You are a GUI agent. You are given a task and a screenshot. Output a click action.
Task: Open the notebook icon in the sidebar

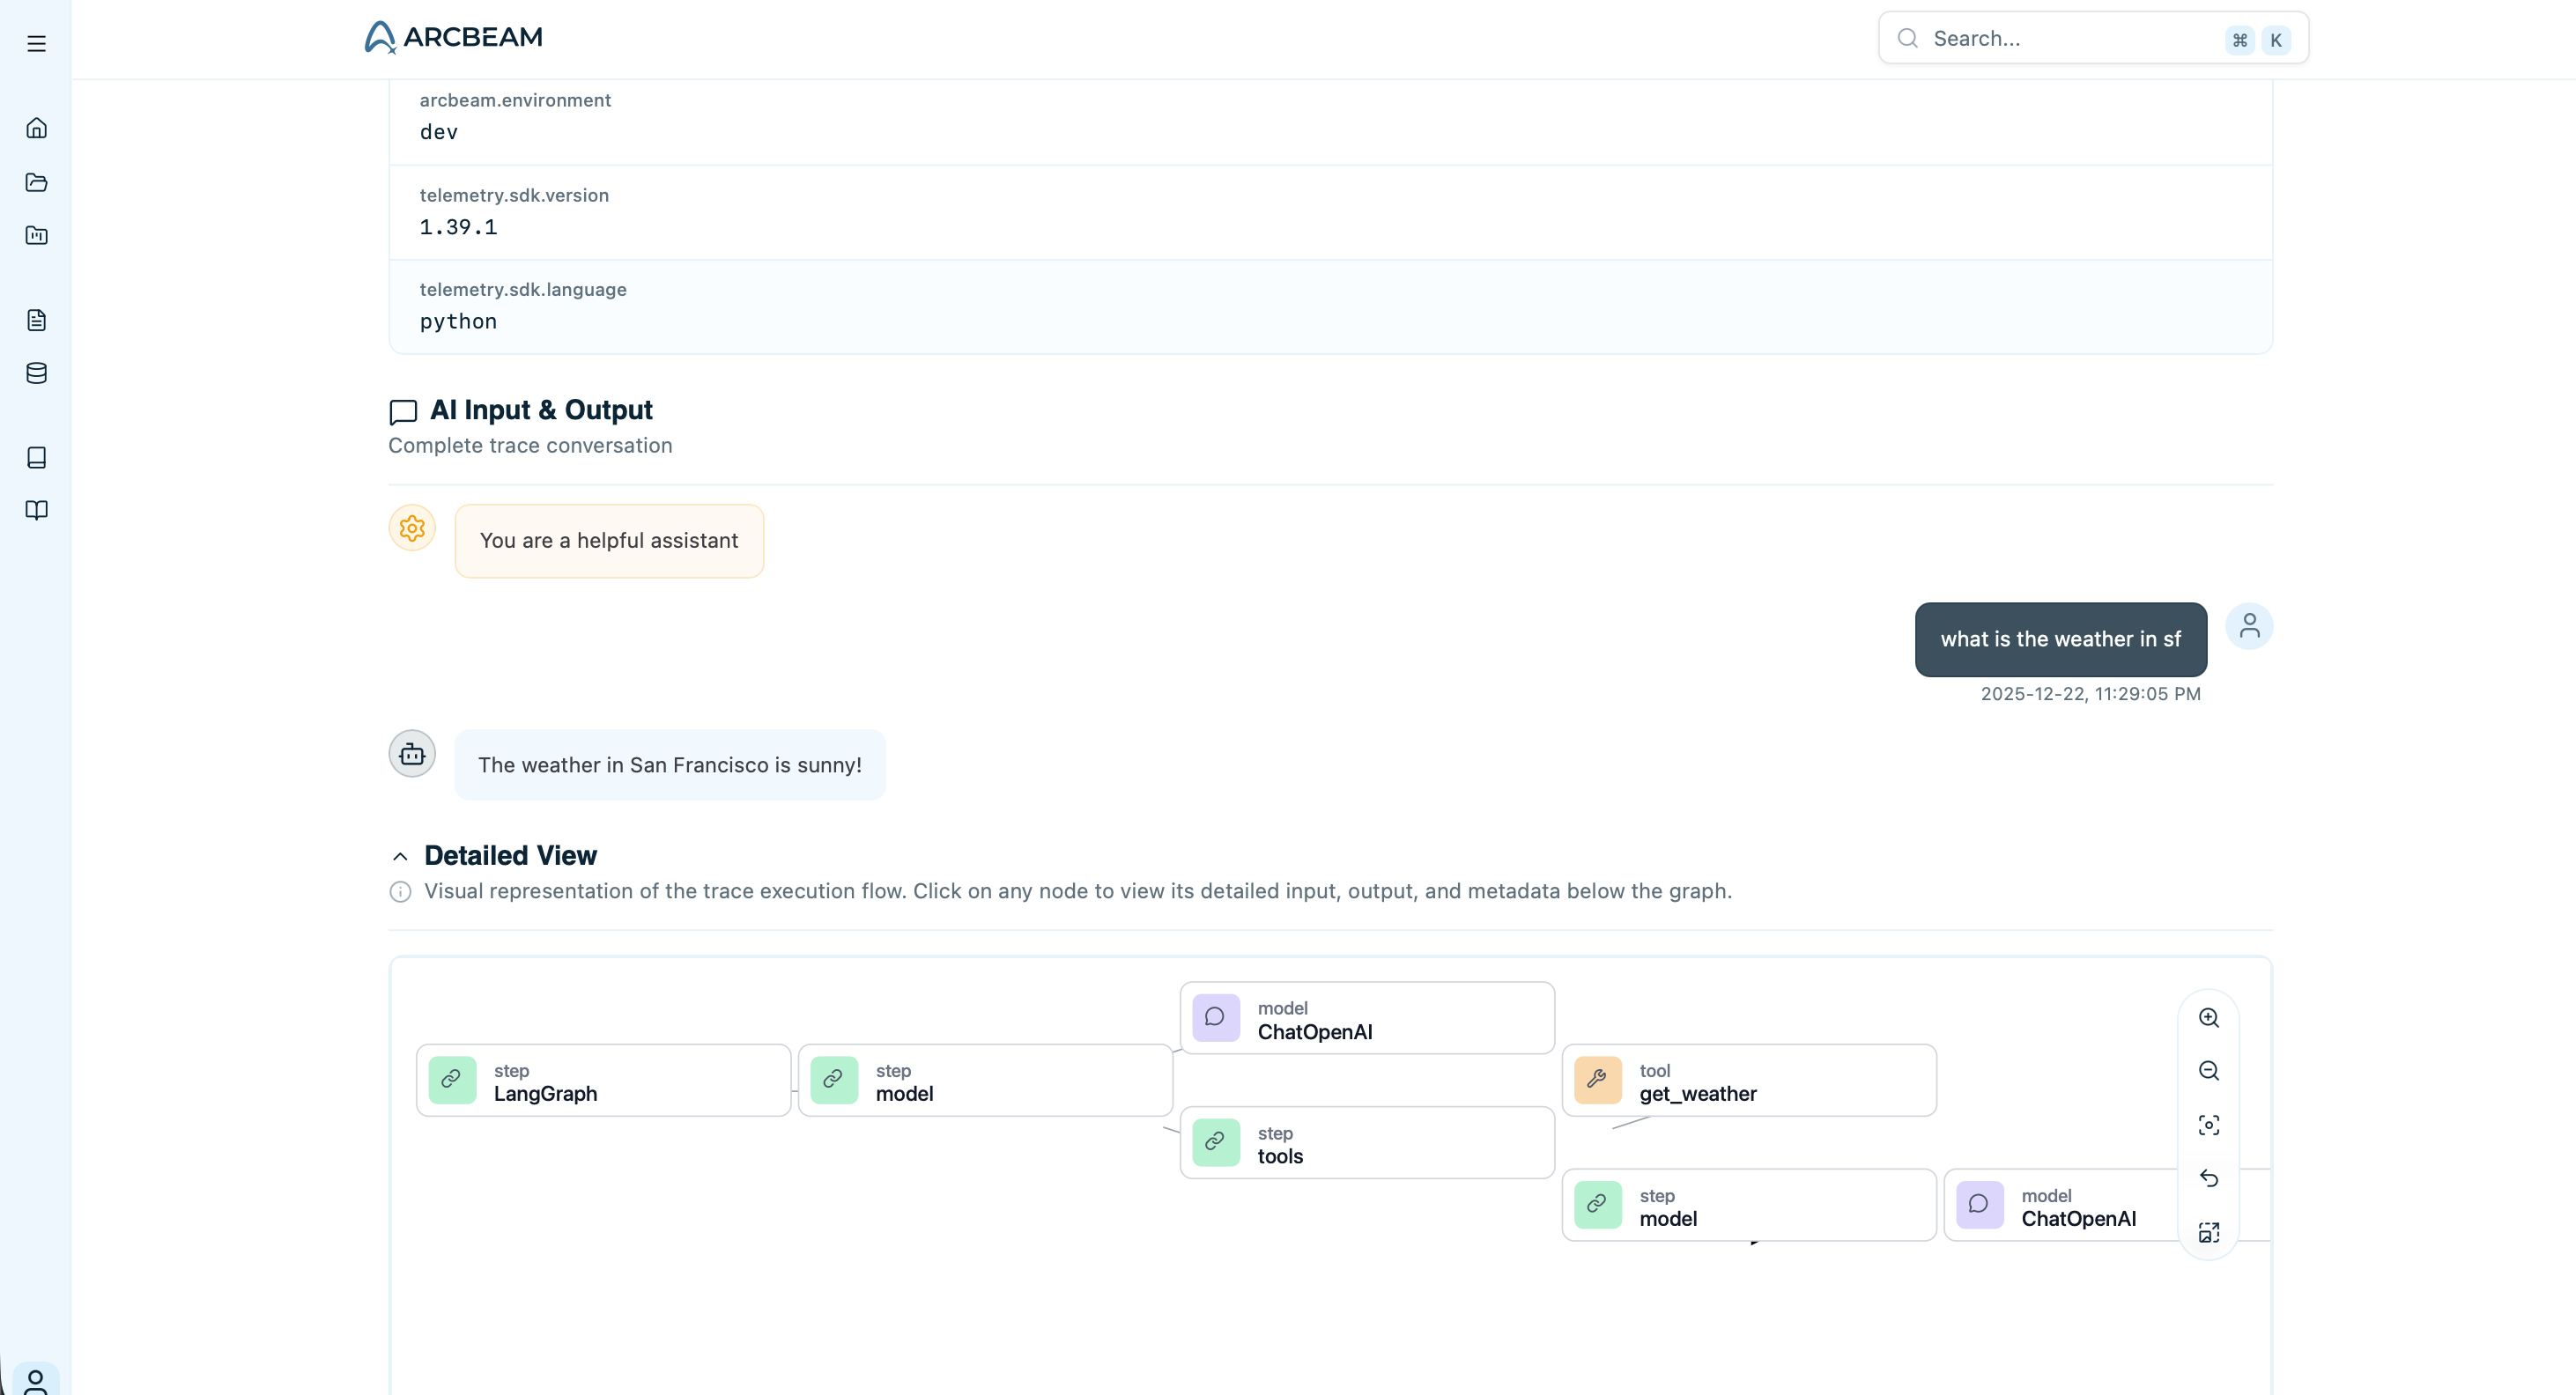click(36, 457)
